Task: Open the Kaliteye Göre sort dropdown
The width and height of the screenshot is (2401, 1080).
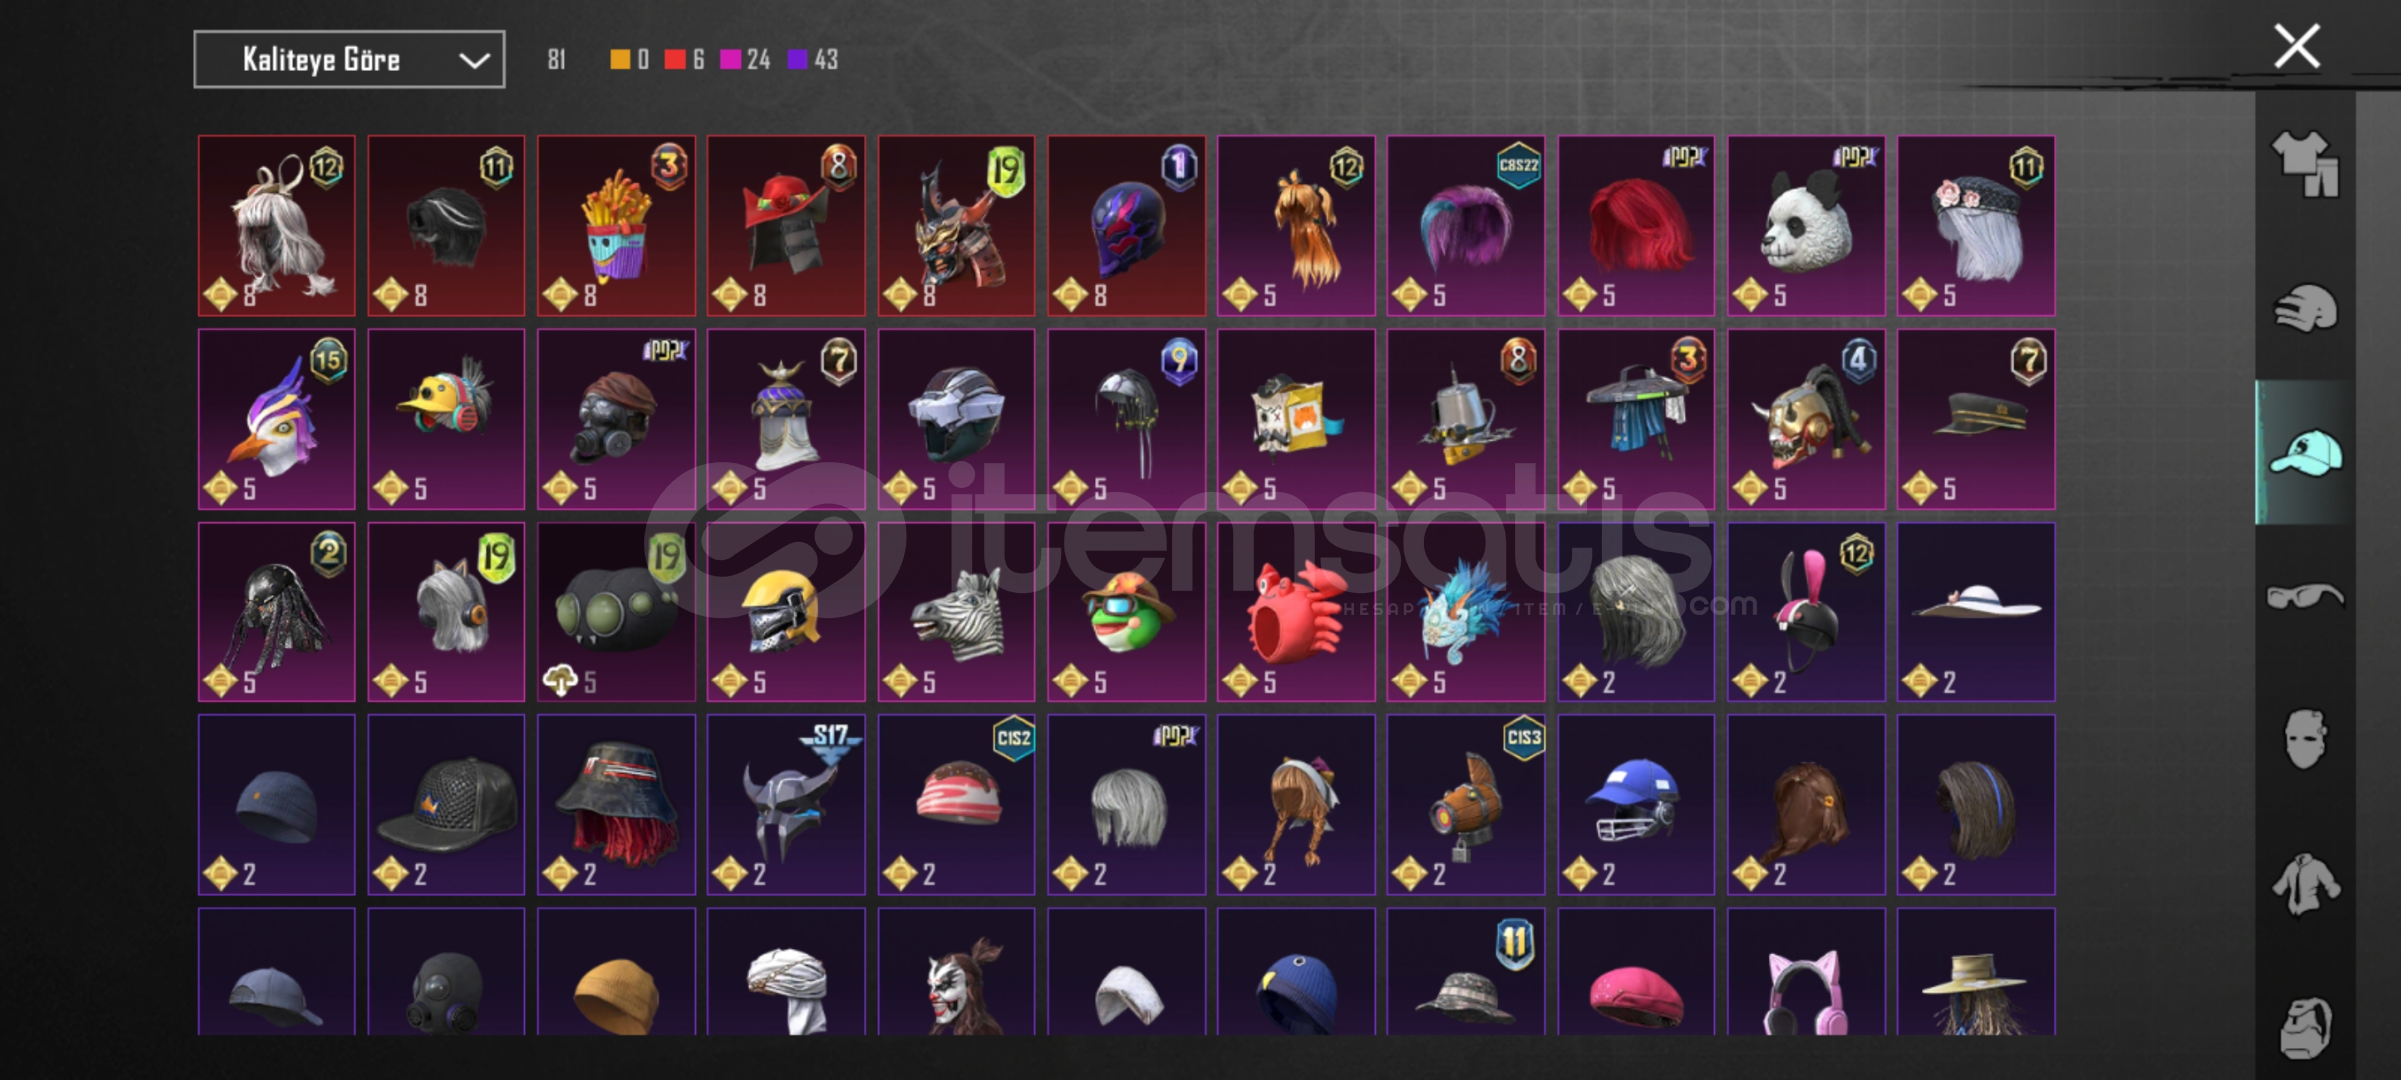Action: point(349,60)
